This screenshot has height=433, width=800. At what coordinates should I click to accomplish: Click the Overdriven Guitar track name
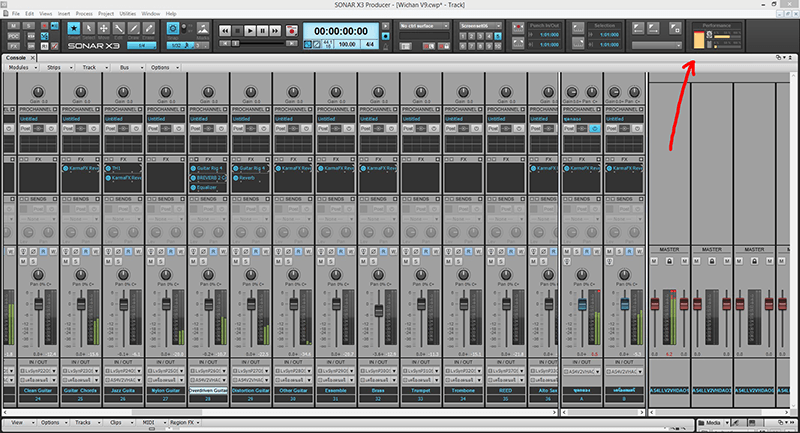click(208, 390)
